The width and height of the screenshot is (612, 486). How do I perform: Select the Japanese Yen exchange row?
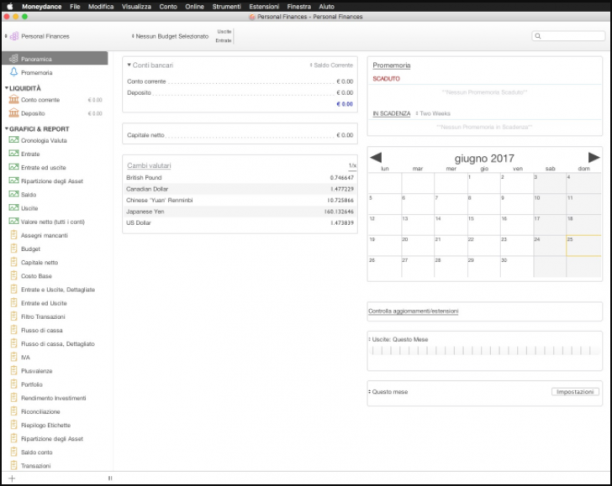click(240, 212)
